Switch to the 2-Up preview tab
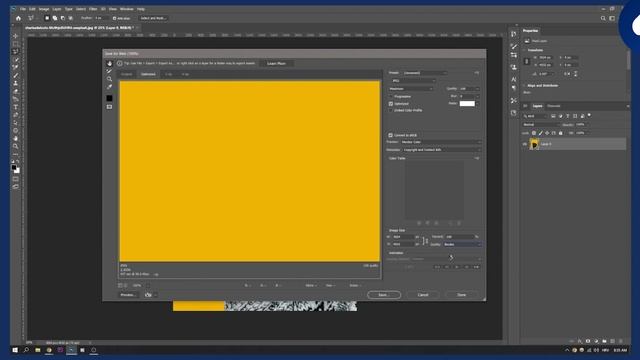Image resolution: width=640 pixels, height=360 pixels. (x=169, y=74)
